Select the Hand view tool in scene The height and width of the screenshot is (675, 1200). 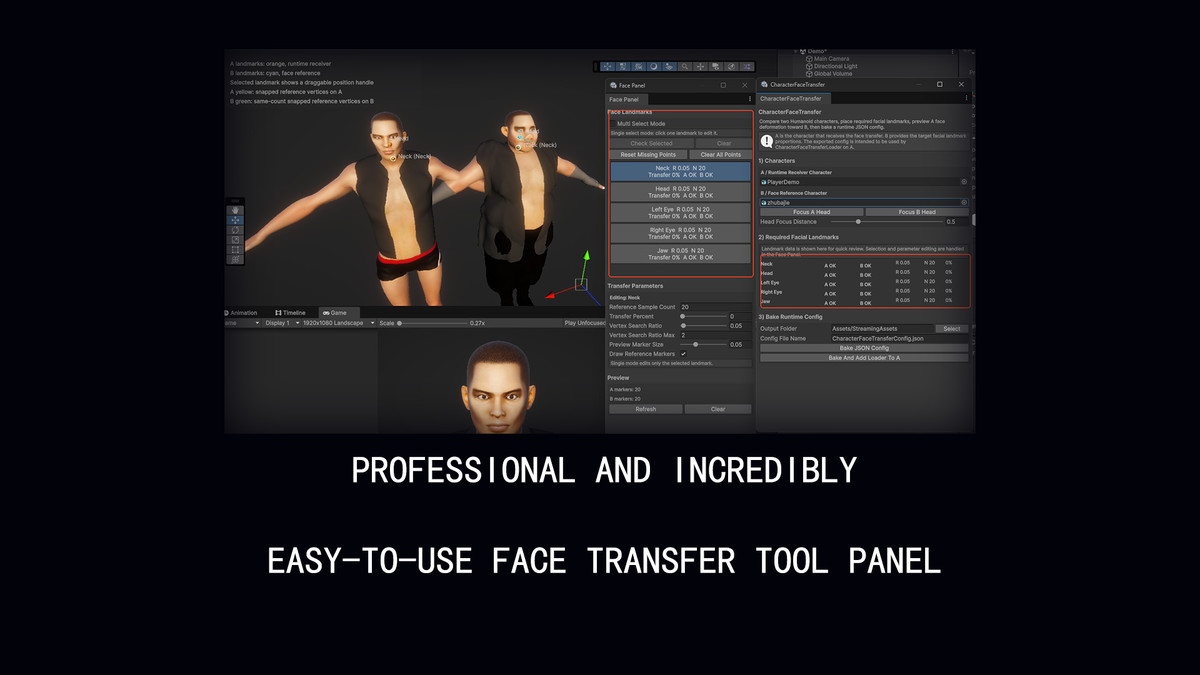pyautogui.click(x=236, y=209)
